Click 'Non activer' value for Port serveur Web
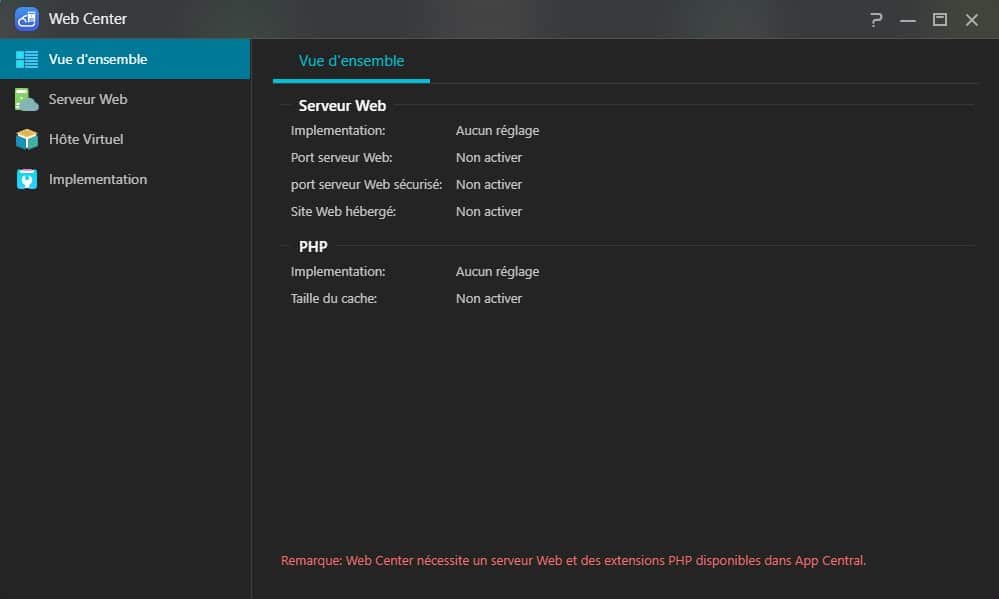 [x=489, y=157]
